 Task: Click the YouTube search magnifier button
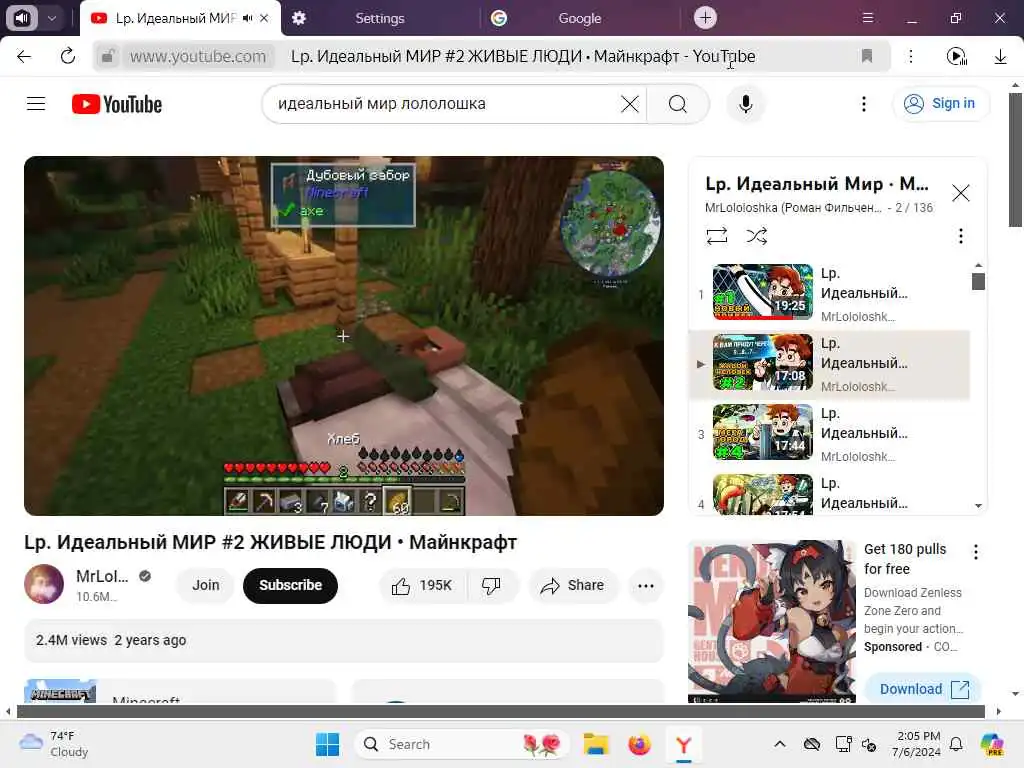[x=677, y=104]
